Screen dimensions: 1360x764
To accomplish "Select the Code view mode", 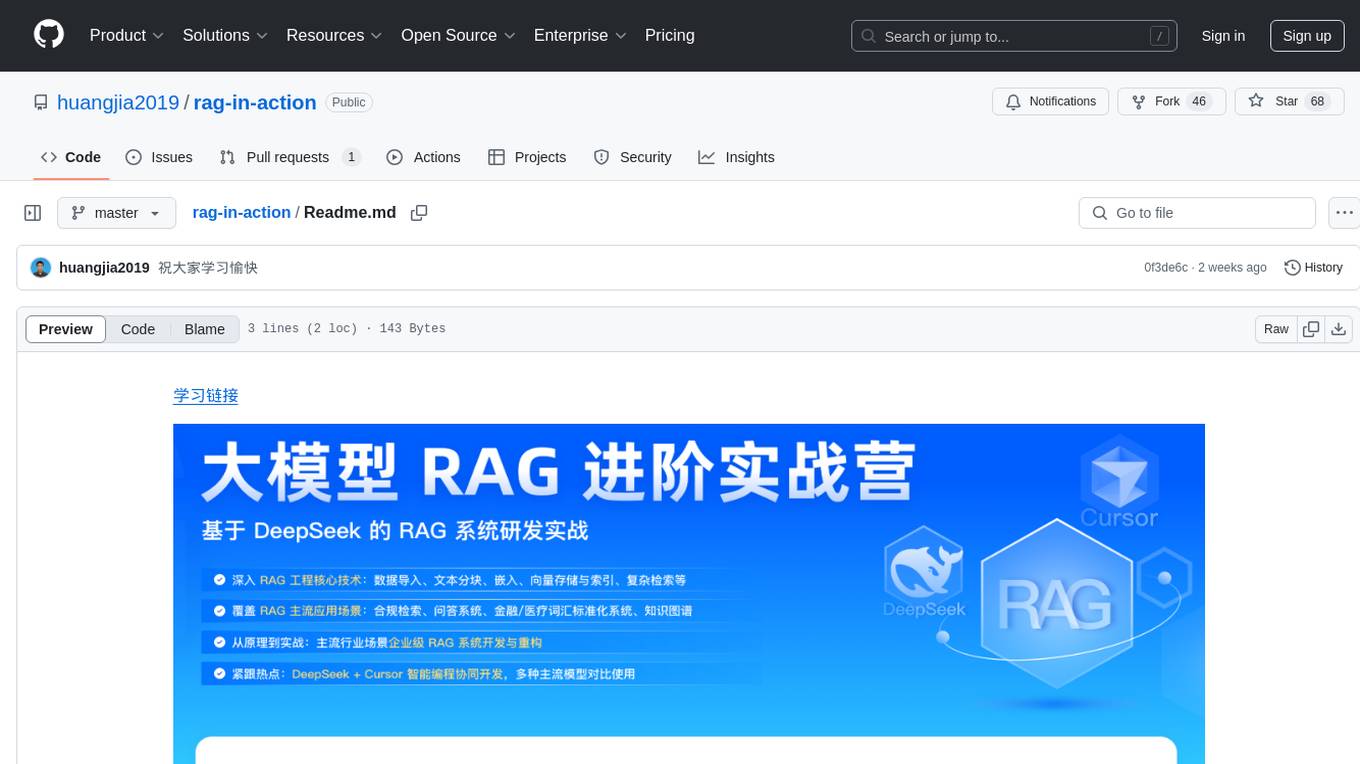I will tap(138, 329).
